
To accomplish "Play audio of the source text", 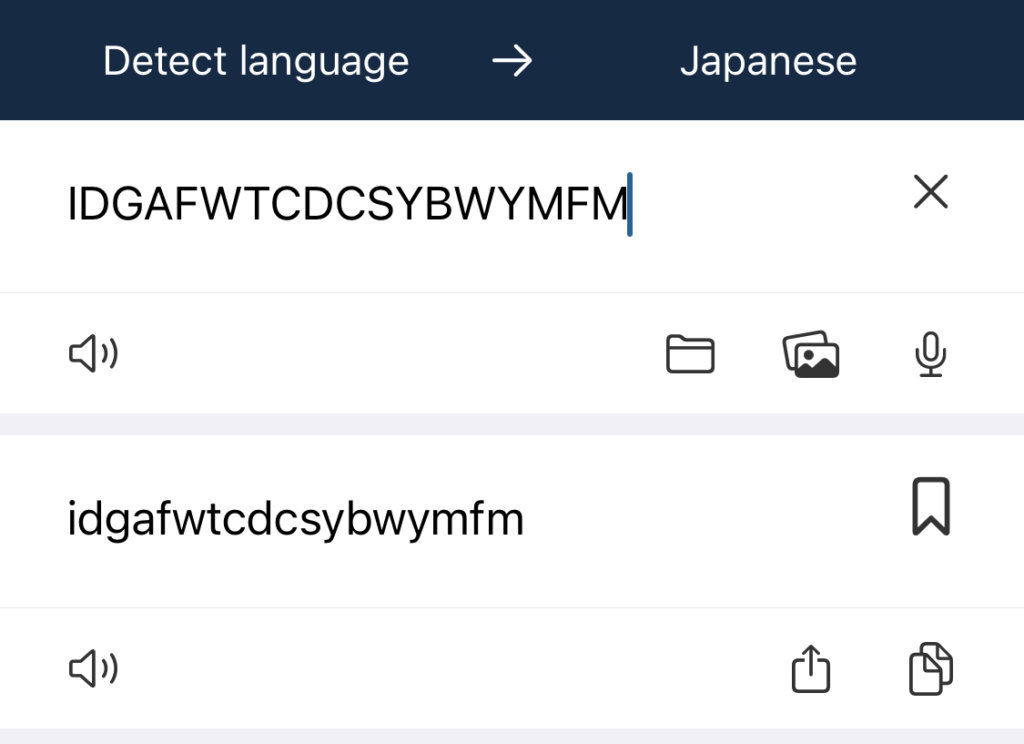I will 93,354.
